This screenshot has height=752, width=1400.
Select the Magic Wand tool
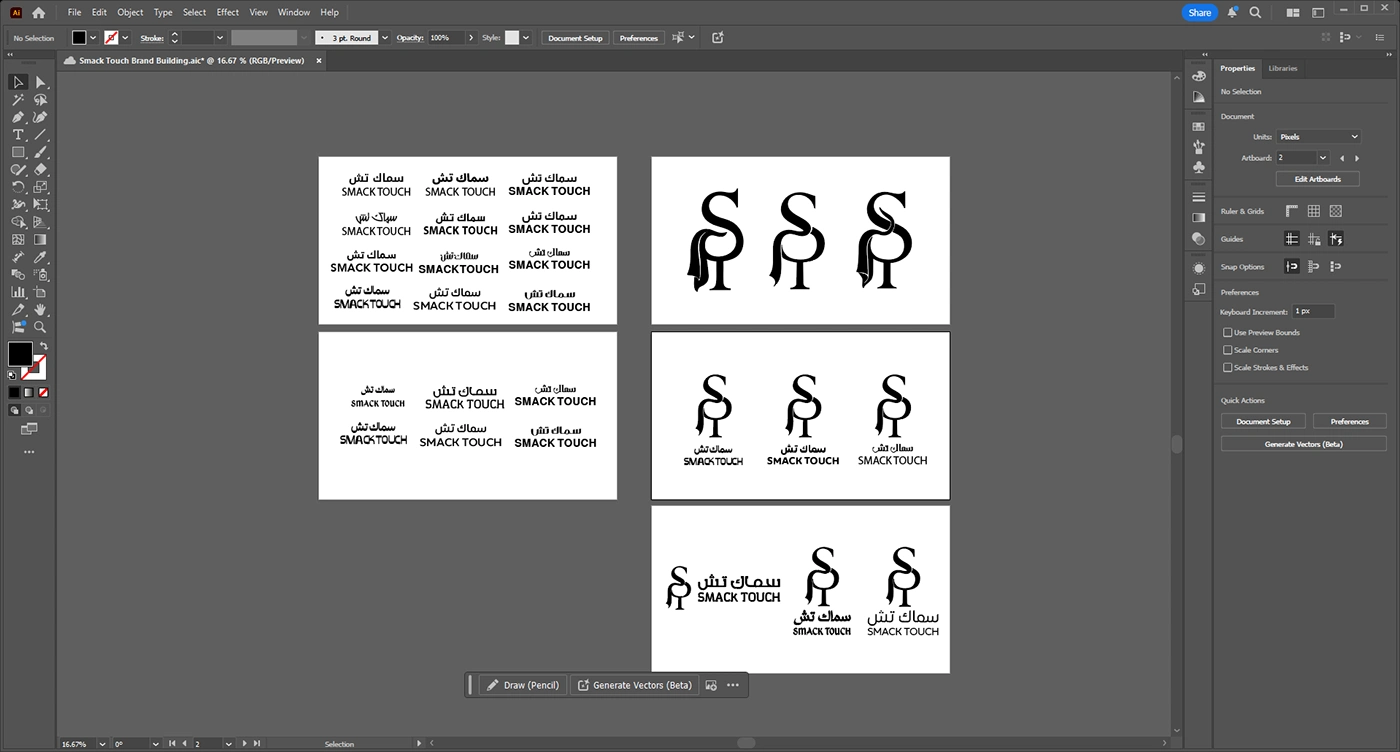(18, 100)
